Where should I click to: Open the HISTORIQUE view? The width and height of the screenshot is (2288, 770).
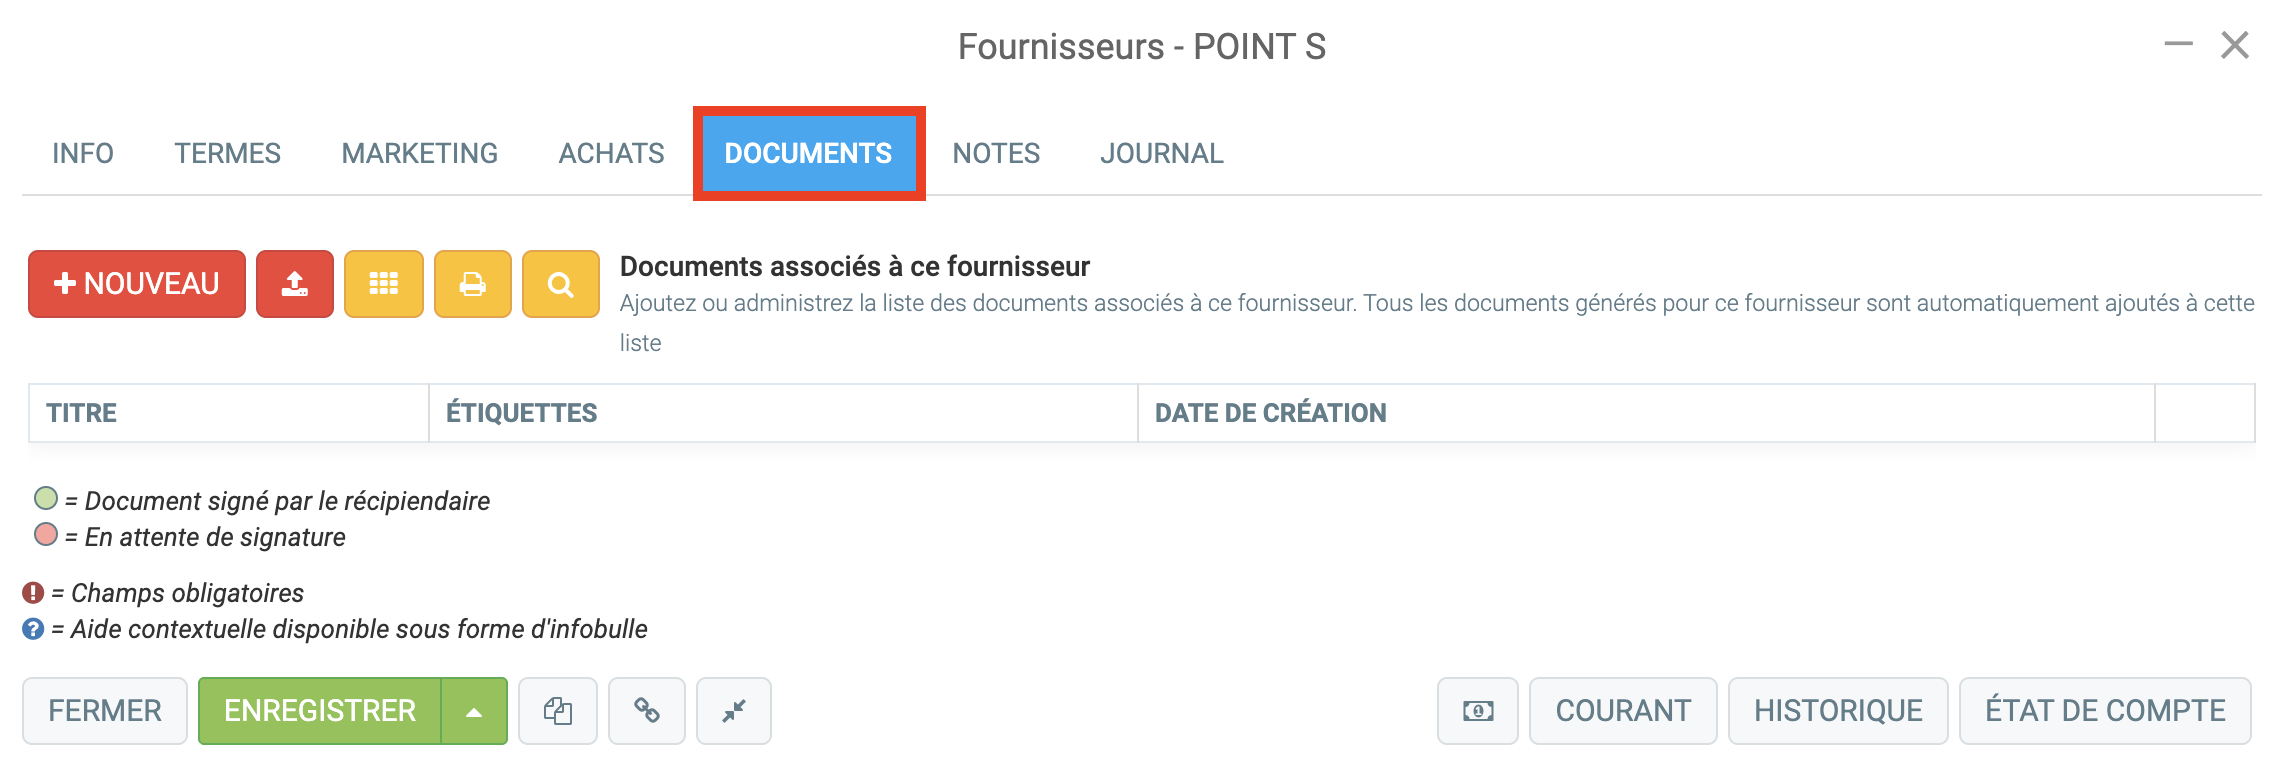click(x=1838, y=711)
